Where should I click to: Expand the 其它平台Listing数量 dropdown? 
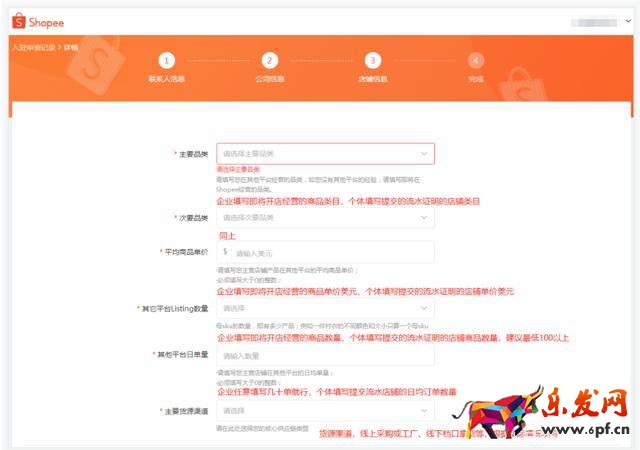pyautogui.click(x=325, y=309)
